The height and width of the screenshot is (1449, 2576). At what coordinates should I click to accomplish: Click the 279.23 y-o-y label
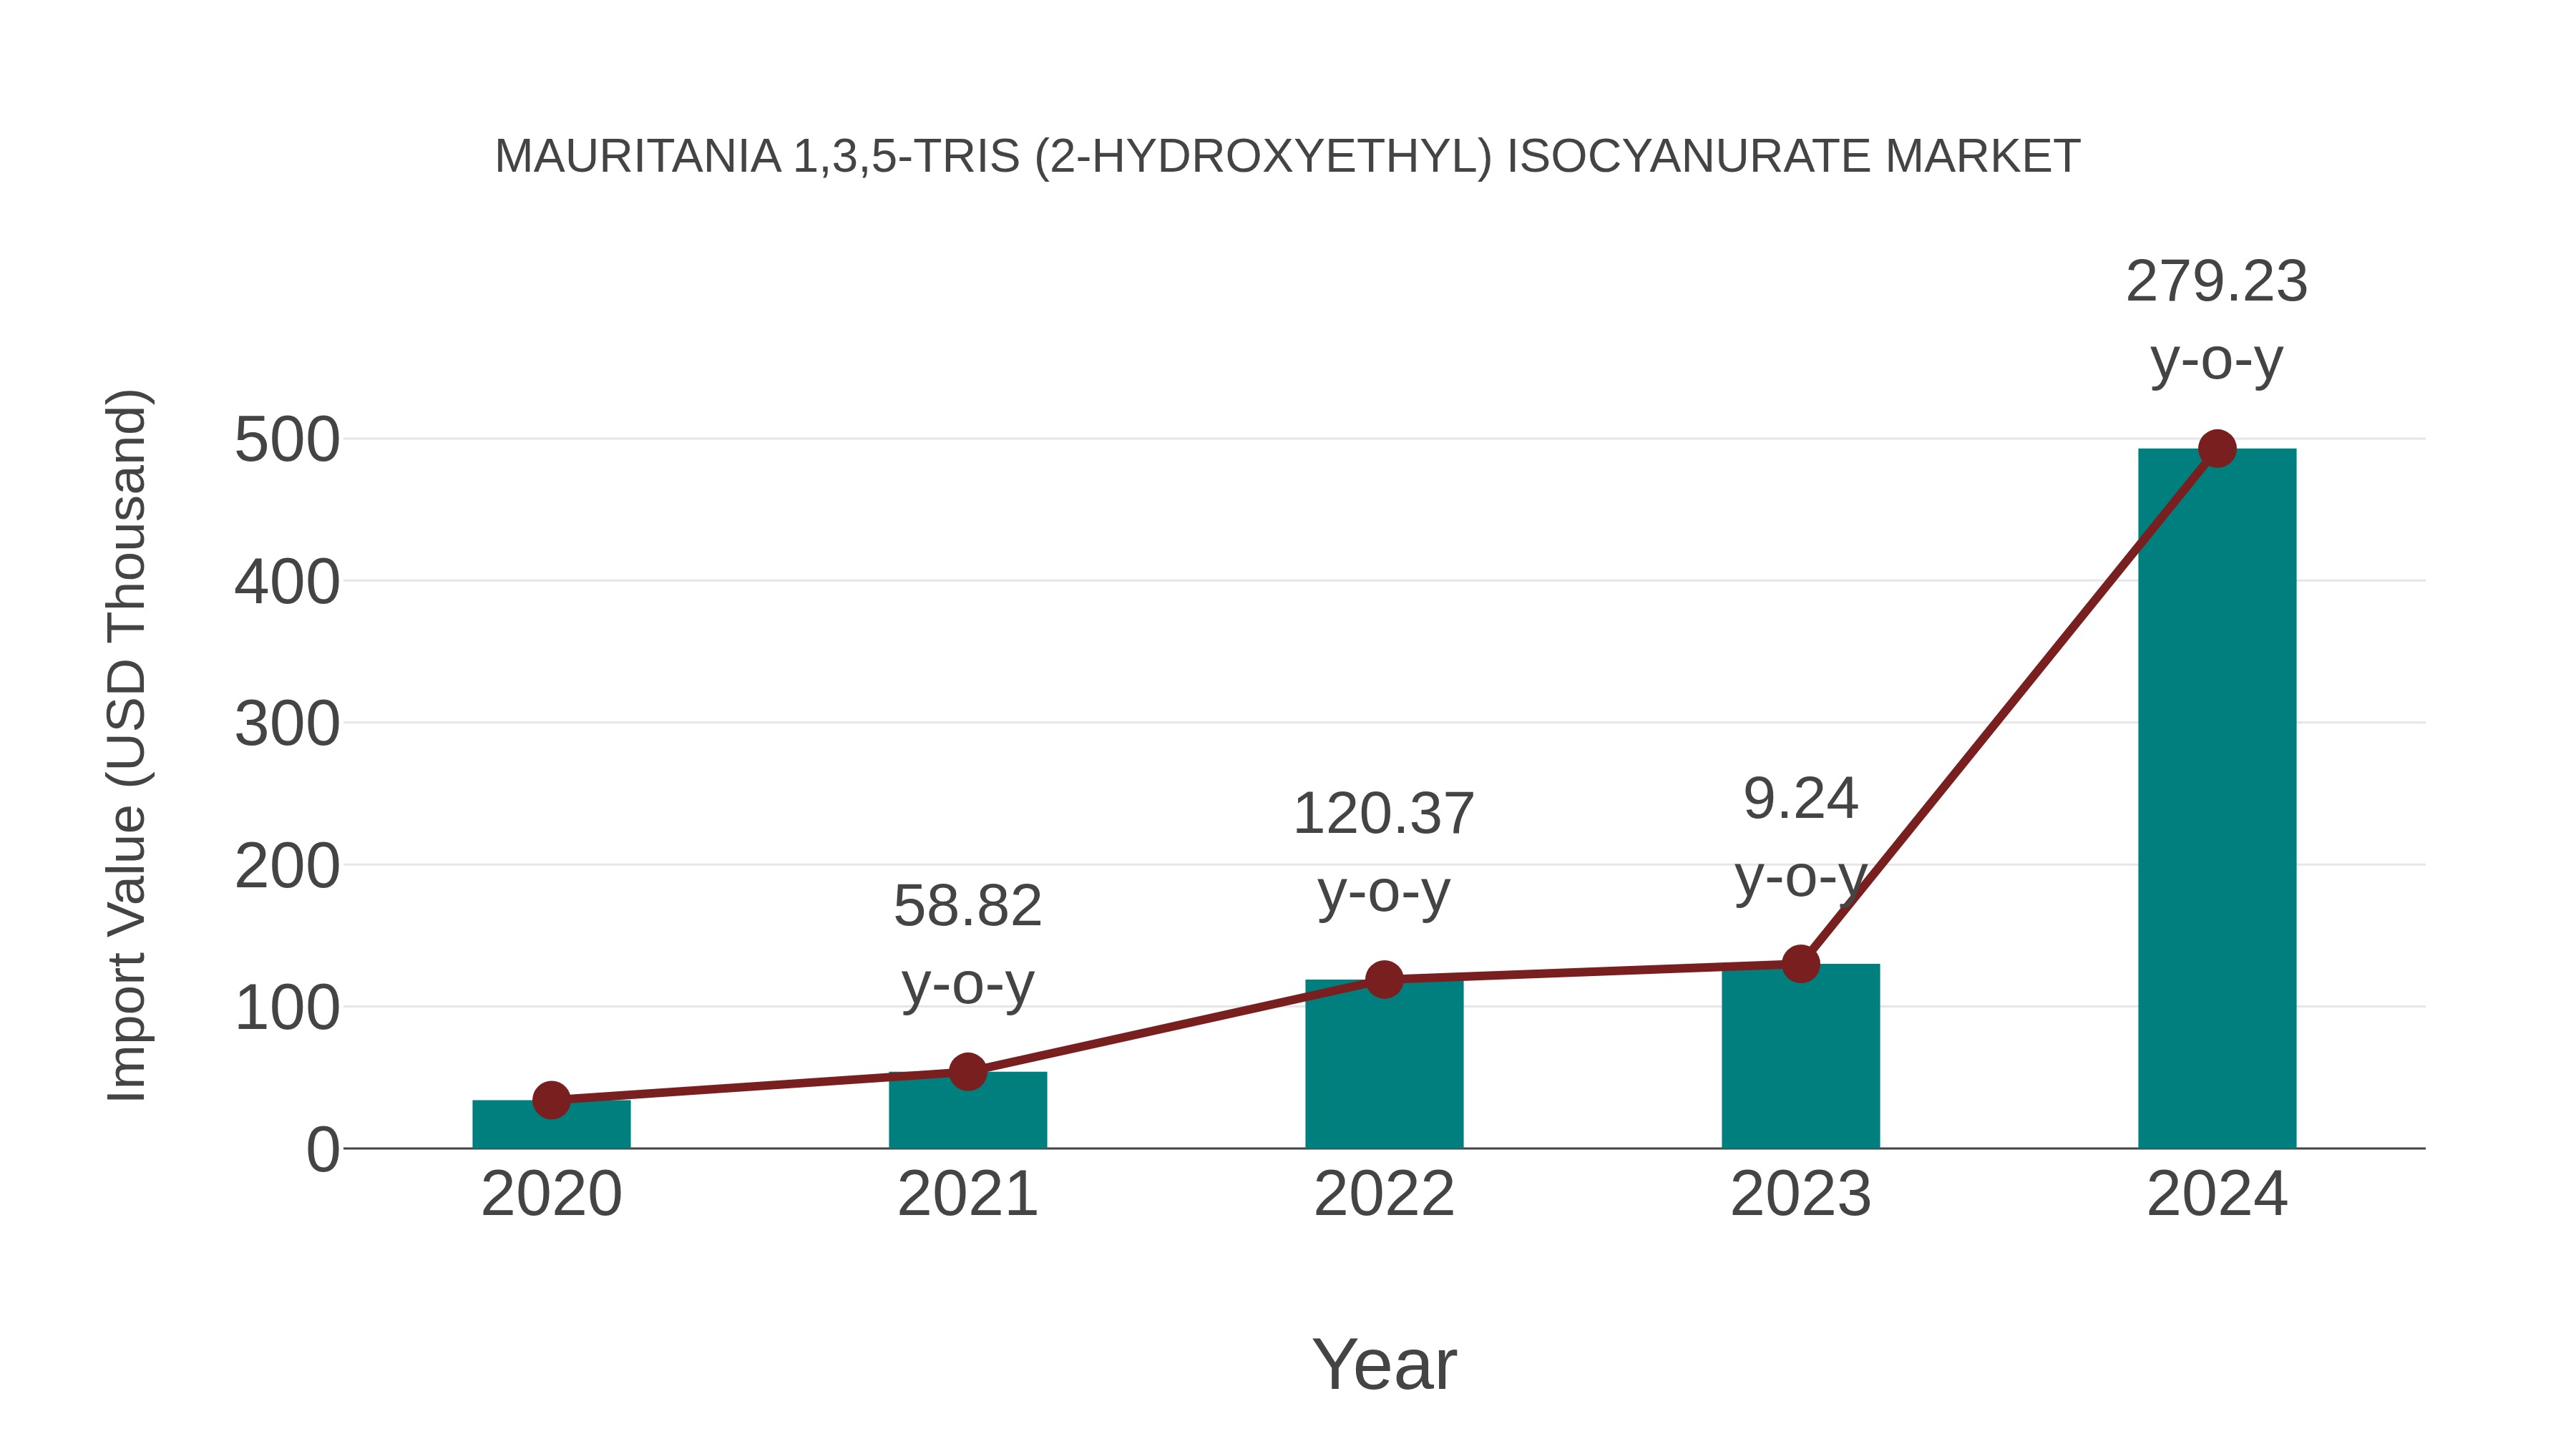click(2217, 321)
